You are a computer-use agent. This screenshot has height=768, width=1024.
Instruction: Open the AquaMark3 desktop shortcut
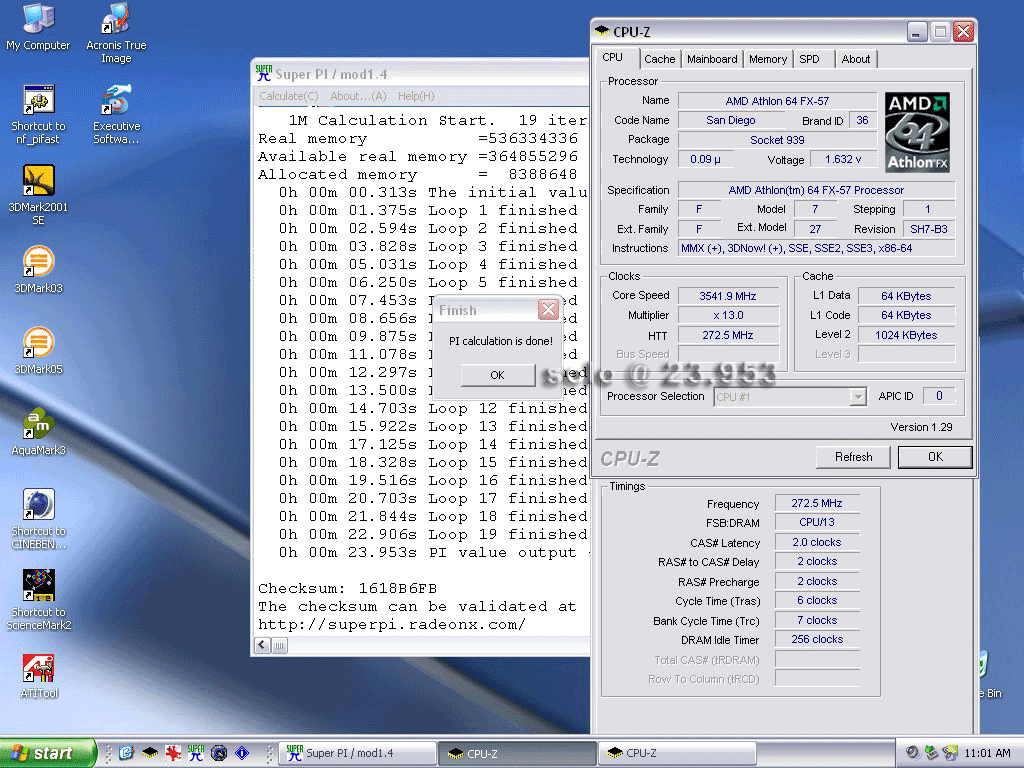[38, 425]
